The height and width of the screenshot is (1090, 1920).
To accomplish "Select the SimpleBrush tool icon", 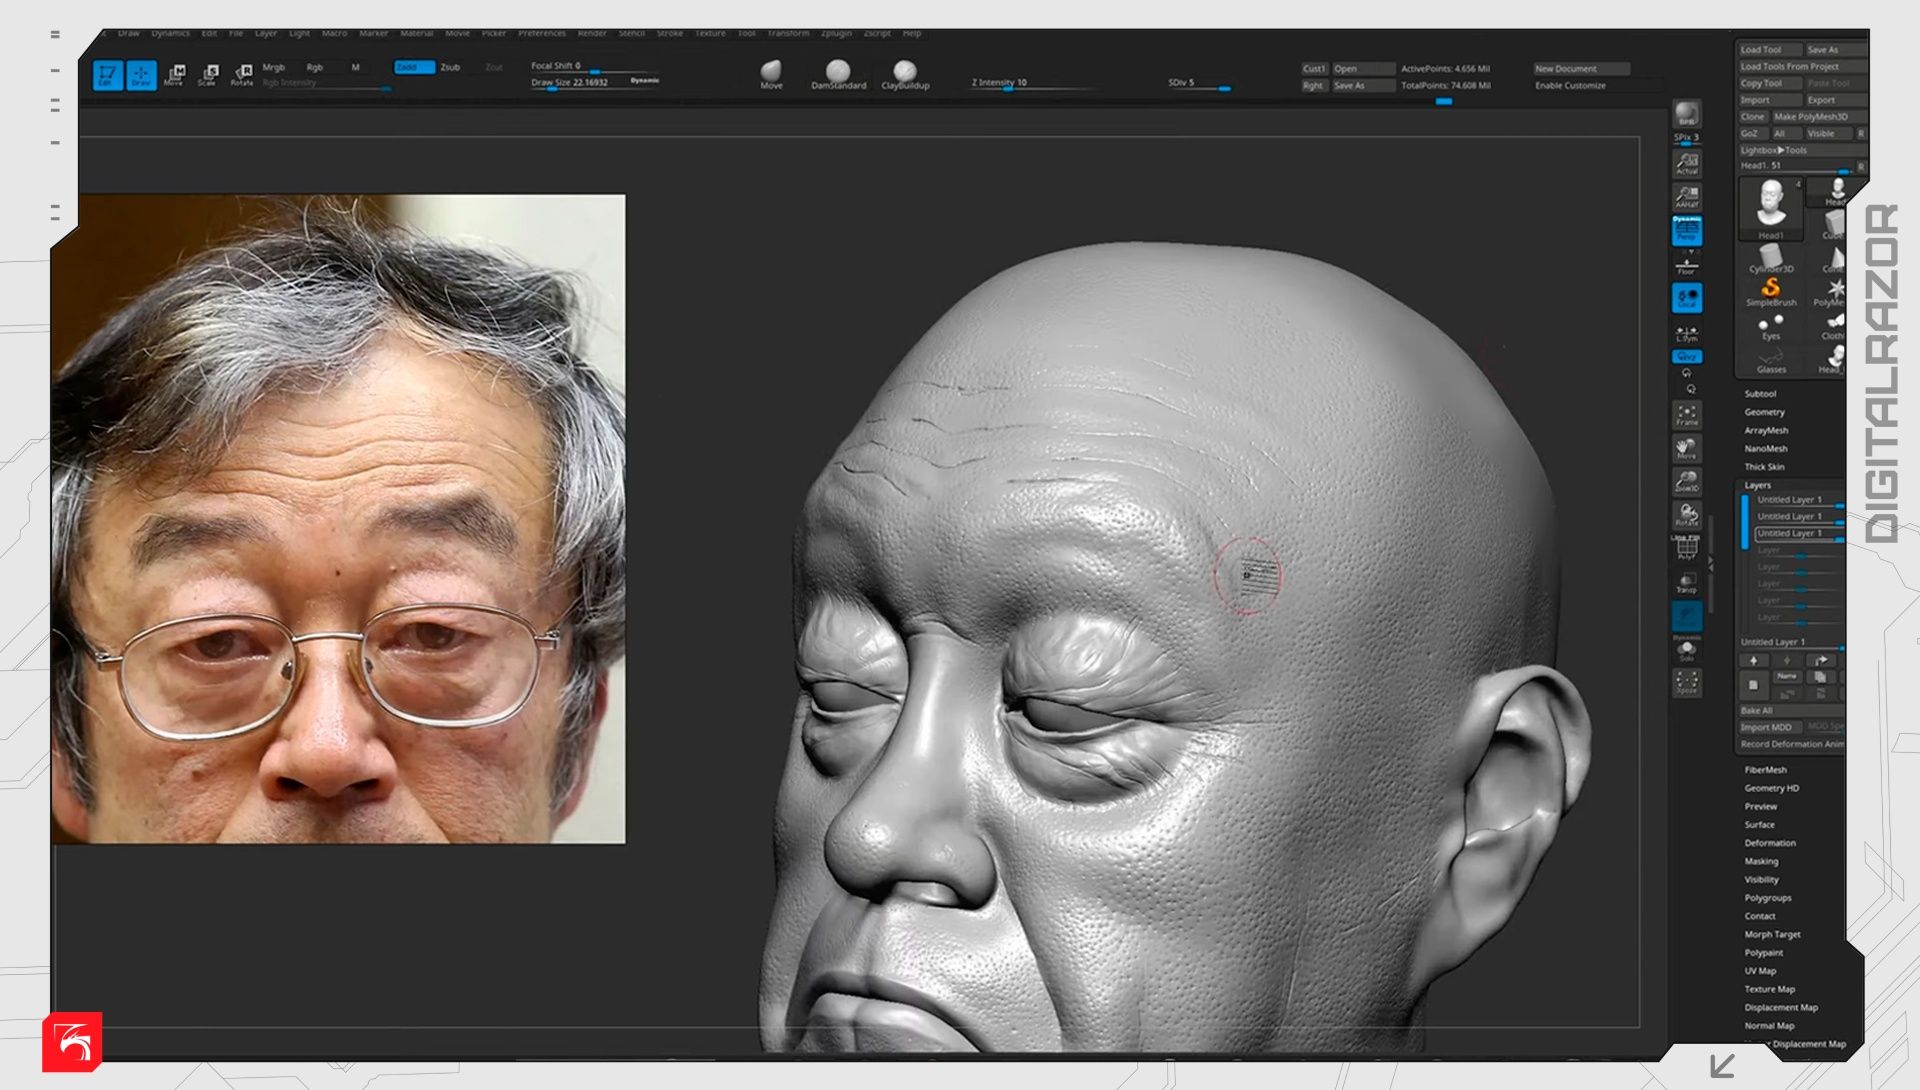I will pyautogui.click(x=1770, y=291).
